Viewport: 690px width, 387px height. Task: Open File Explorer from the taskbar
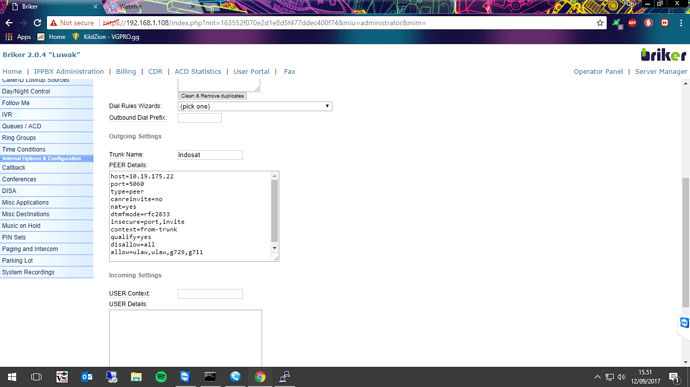click(136, 377)
